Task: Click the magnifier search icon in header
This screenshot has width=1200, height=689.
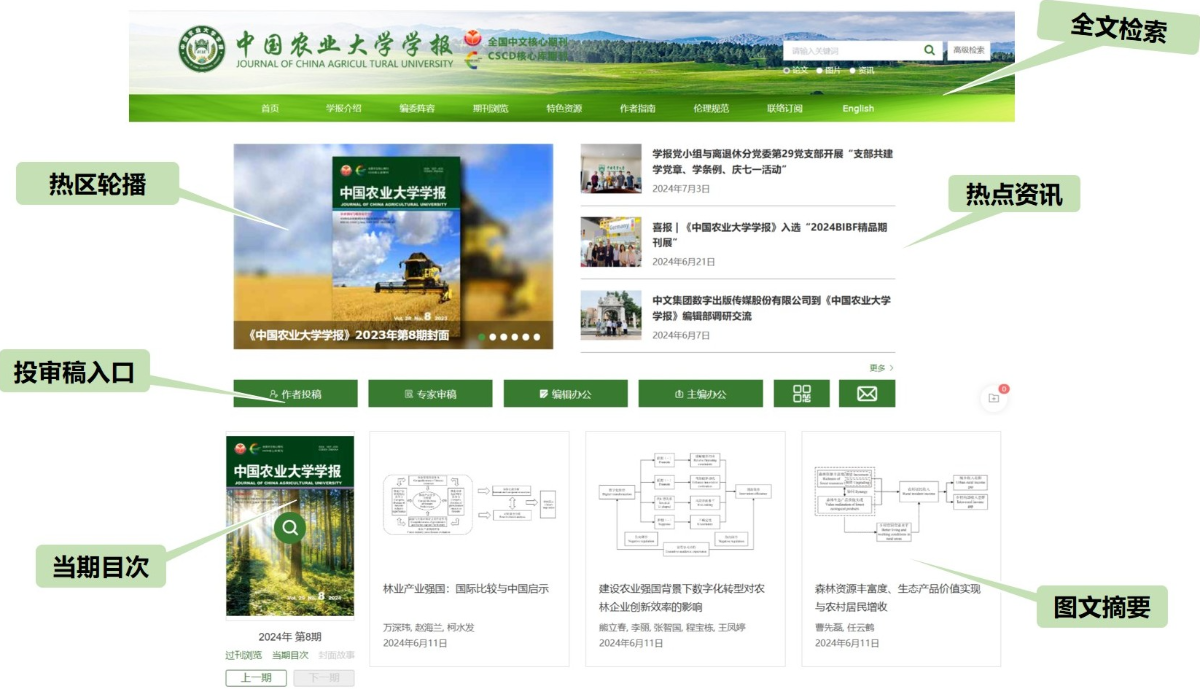Action: [929, 50]
